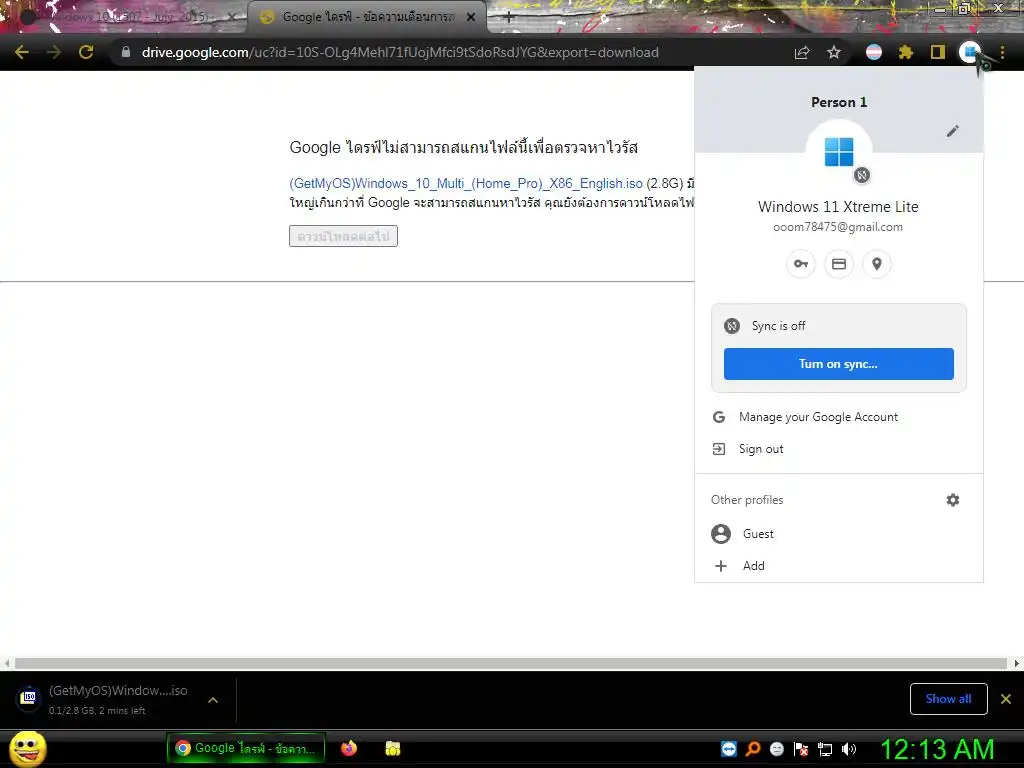The image size is (1024, 768).
Task: Click the 'Sync is off' label
Action: tap(778, 326)
